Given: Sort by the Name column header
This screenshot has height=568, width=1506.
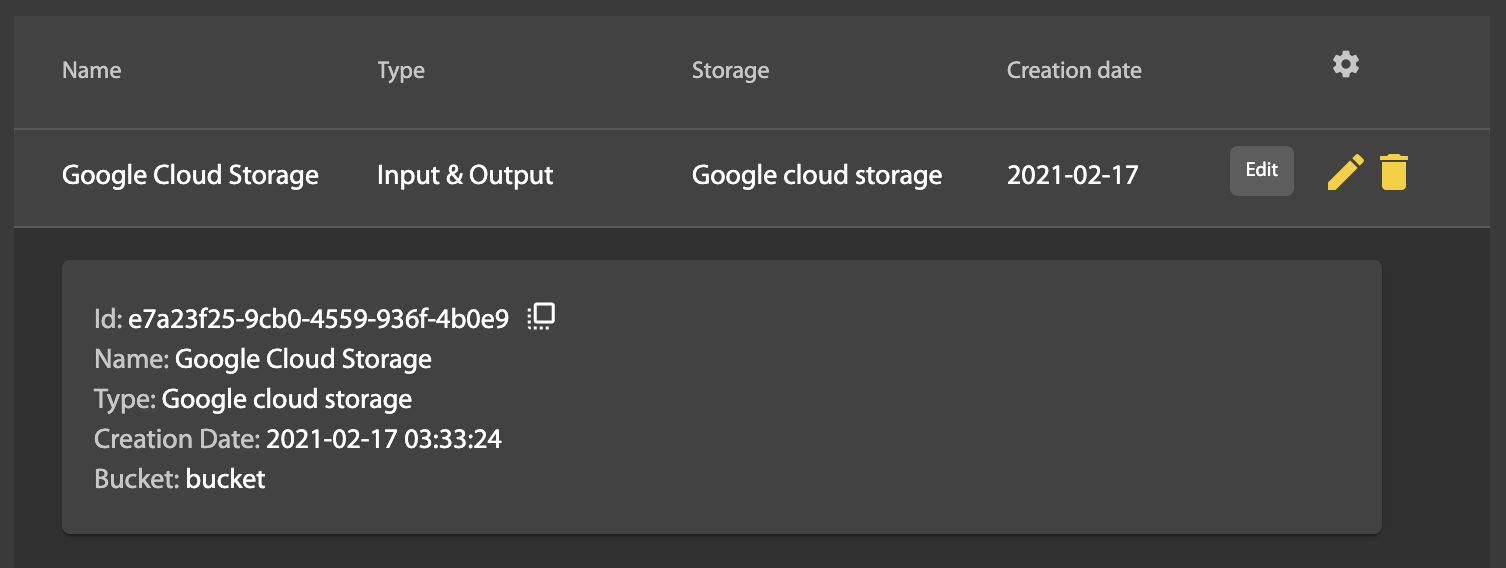Looking at the screenshot, I should click(x=91, y=70).
